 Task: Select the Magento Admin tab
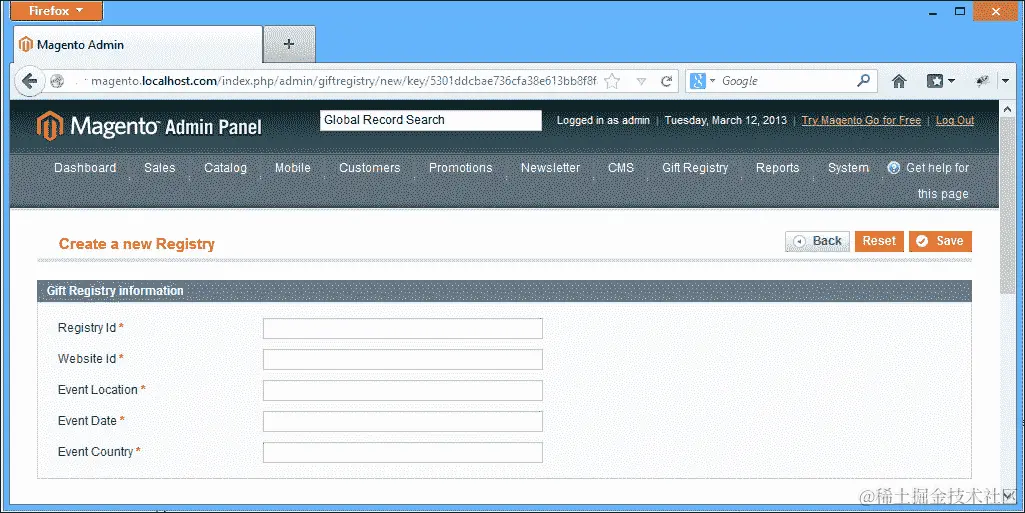pos(138,44)
